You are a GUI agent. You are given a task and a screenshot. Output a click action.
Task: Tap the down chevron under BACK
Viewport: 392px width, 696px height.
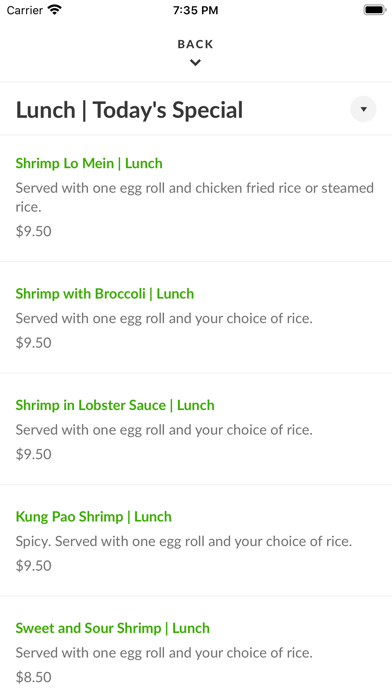click(195, 63)
